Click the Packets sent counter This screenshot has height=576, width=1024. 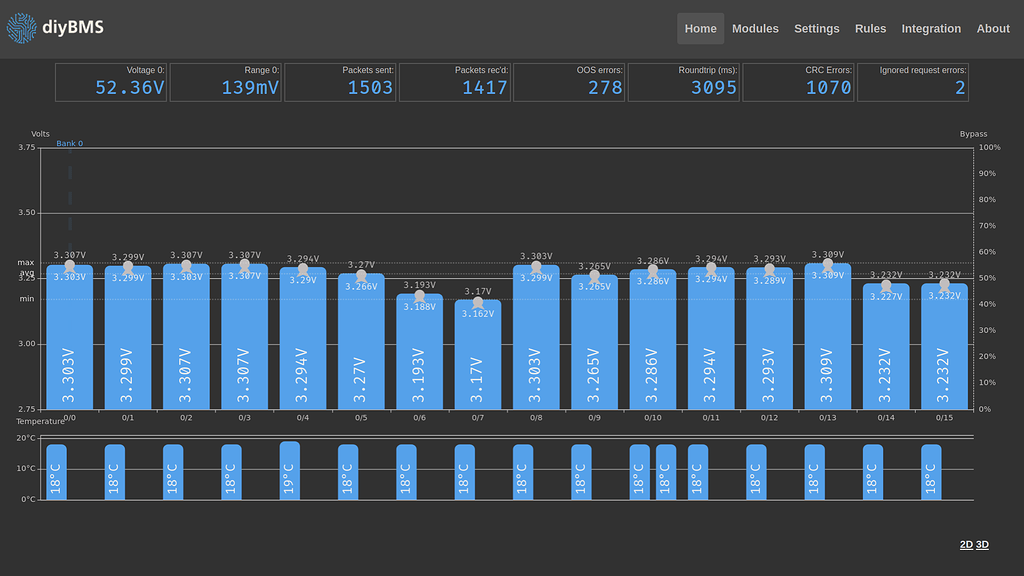pyautogui.click(x=340, y=82)
